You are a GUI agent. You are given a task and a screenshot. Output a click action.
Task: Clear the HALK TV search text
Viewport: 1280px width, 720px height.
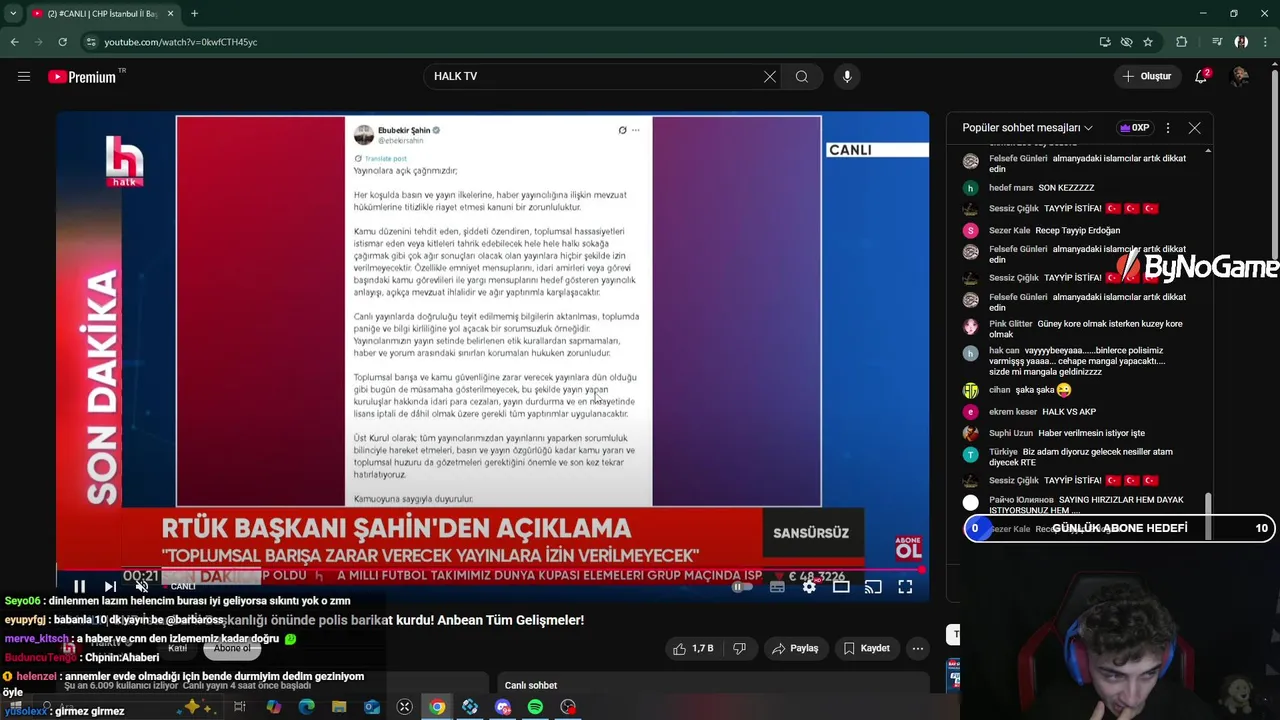pos(770,76)
